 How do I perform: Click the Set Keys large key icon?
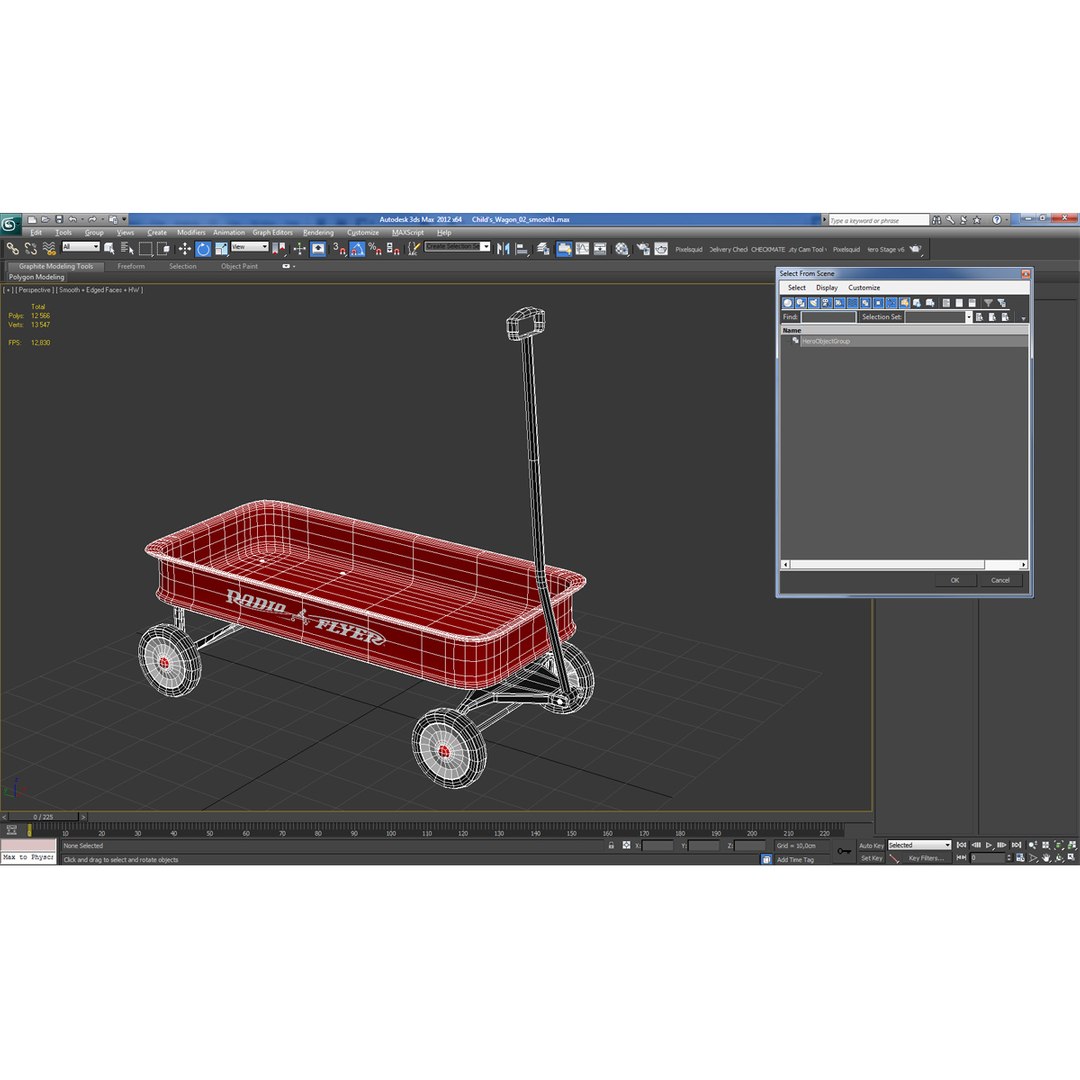[x=844, y=851]
